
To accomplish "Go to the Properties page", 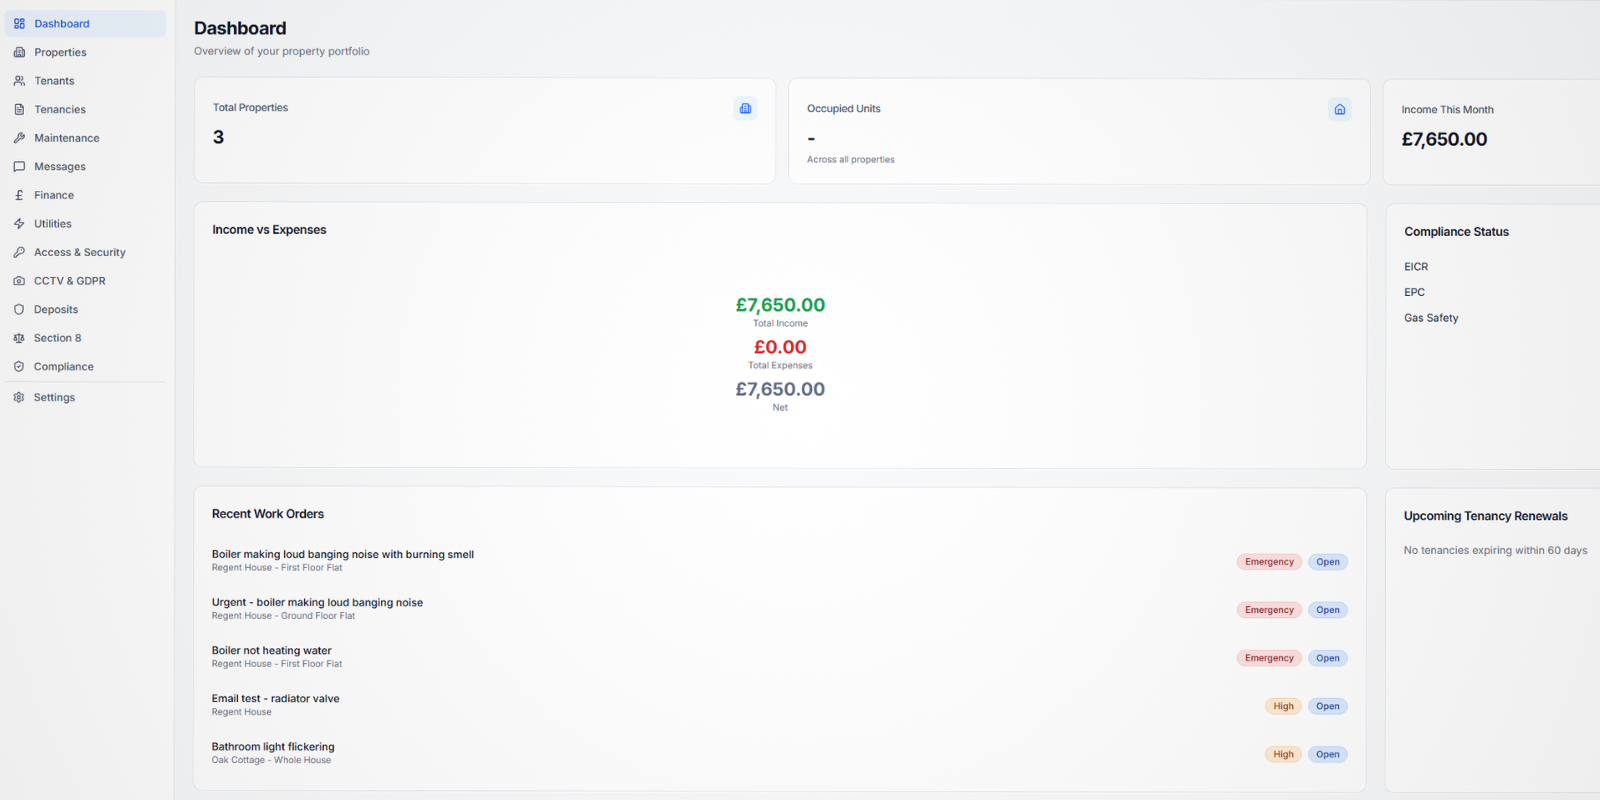I will click(x=86, y=52).
